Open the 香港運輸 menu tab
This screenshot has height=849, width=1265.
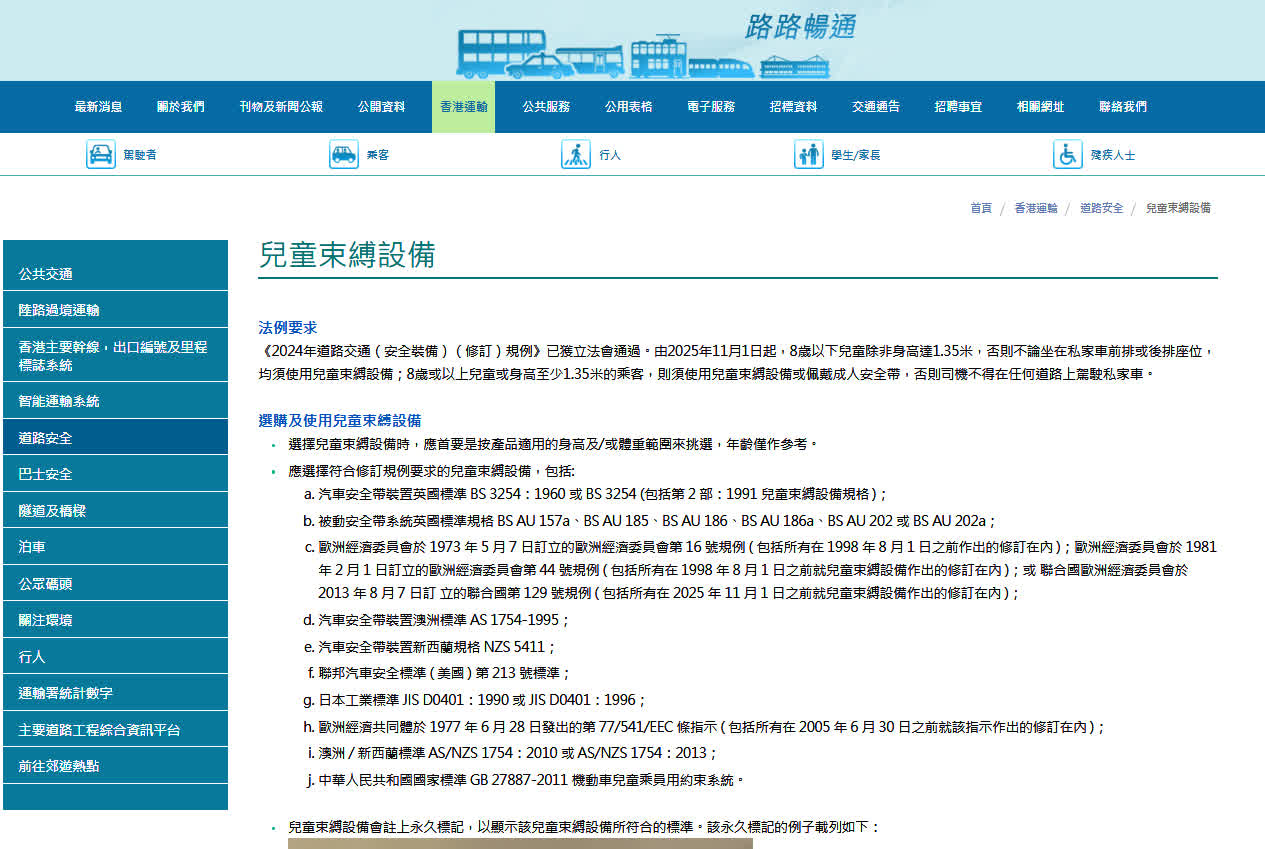click(463, 107)
